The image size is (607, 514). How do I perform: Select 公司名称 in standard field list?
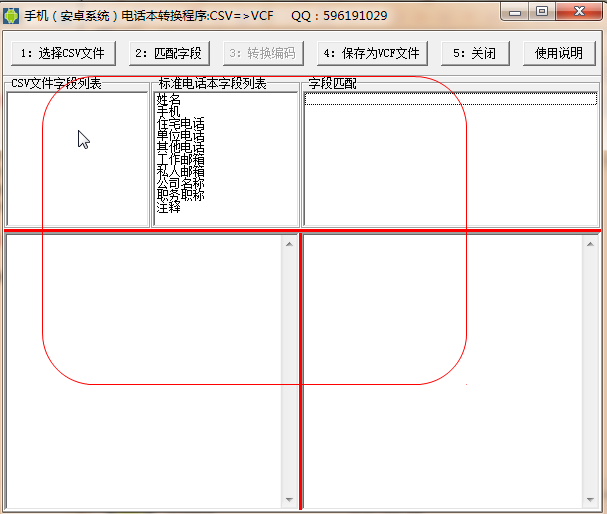coord(180,183)
